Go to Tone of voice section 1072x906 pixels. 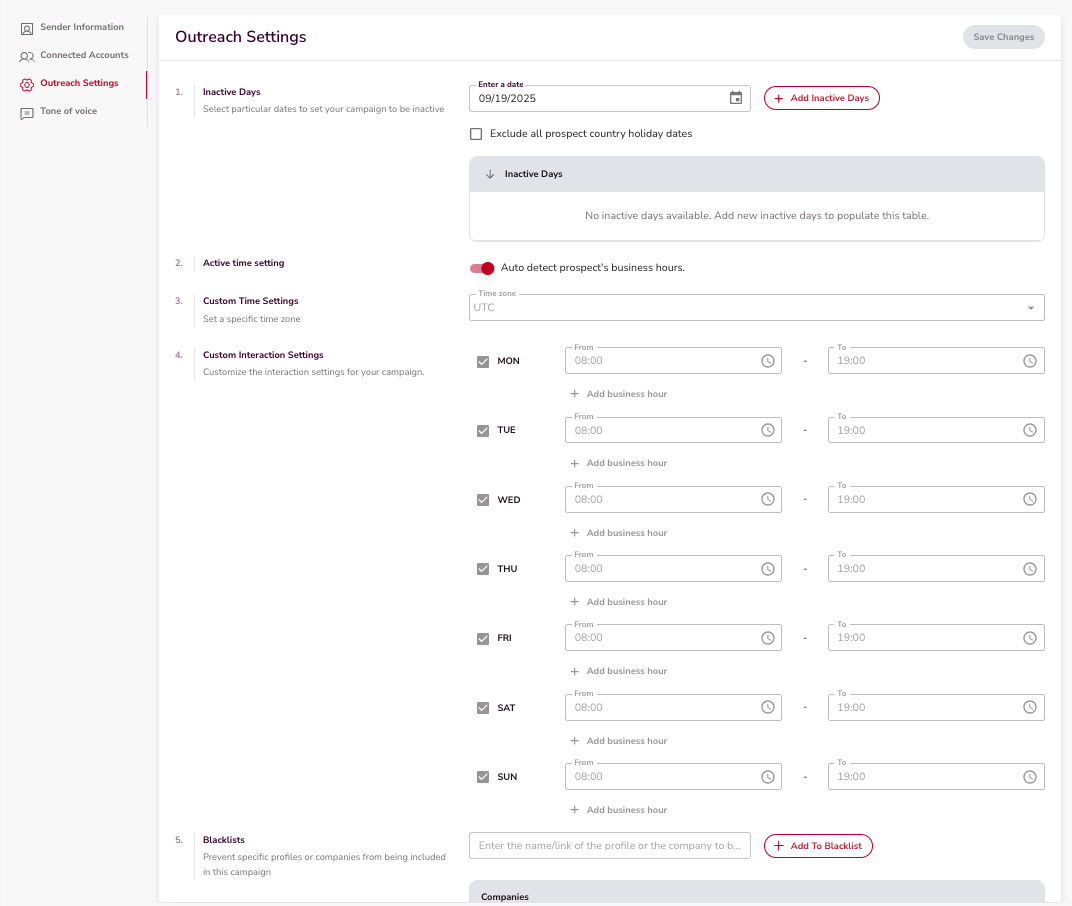(68, 112)
